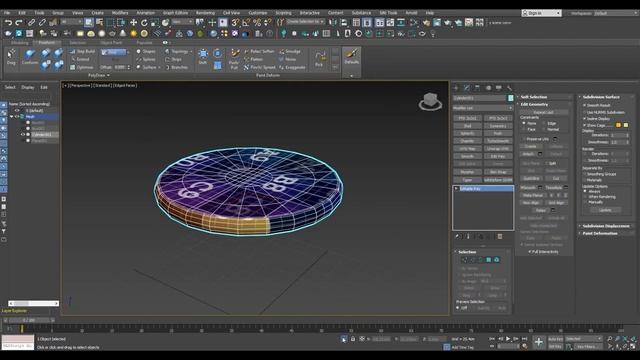Image resolution: width=640 pixels, height=360 pixels.
Task: Click the Unlink Selection icon
Action: coord(42,23)
